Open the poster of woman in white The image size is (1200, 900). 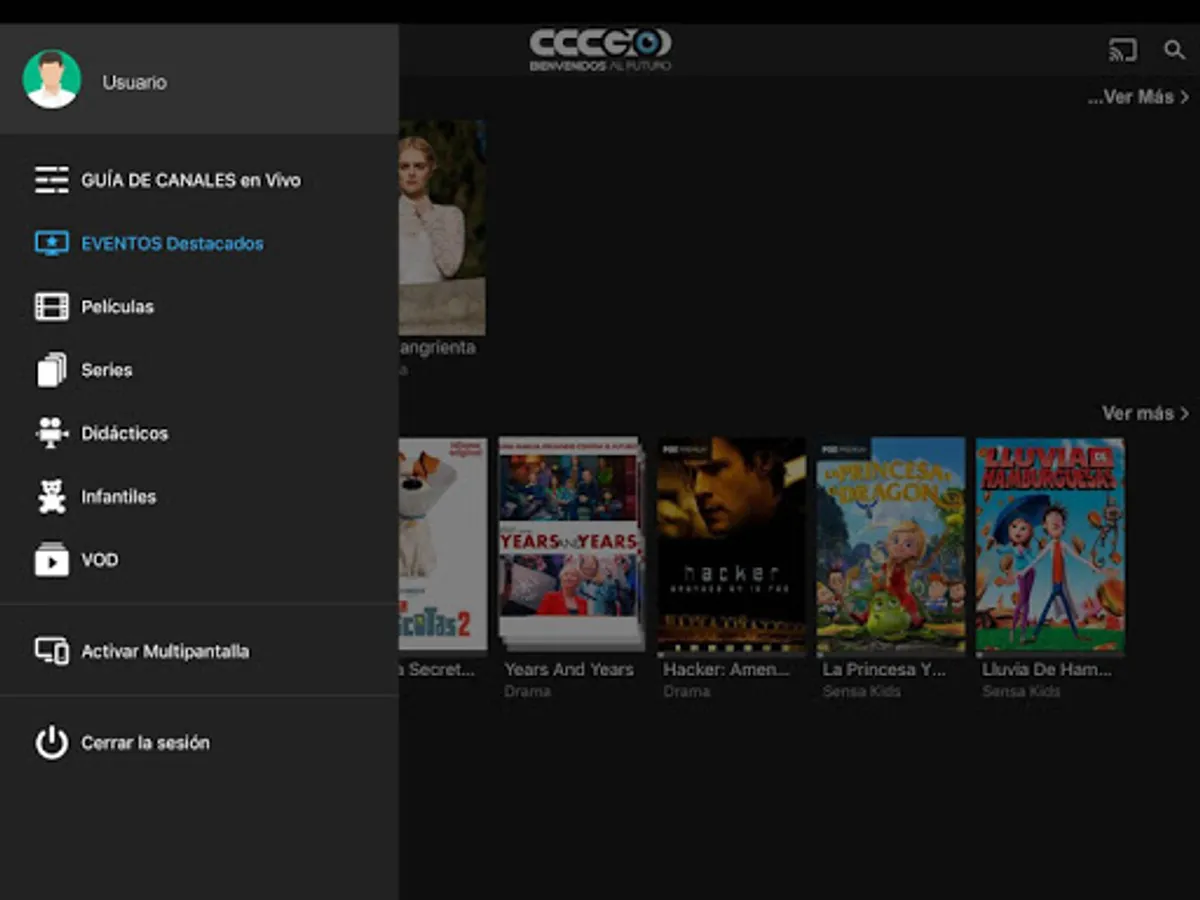click(442, 228)
